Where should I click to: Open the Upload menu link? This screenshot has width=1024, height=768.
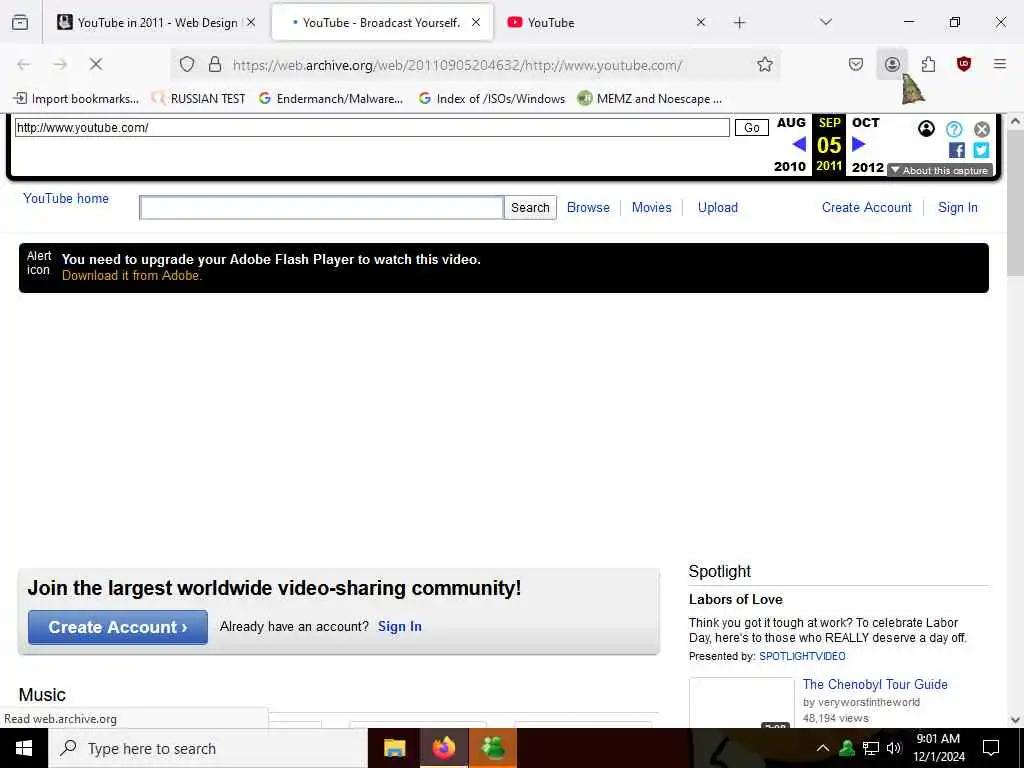718,208
